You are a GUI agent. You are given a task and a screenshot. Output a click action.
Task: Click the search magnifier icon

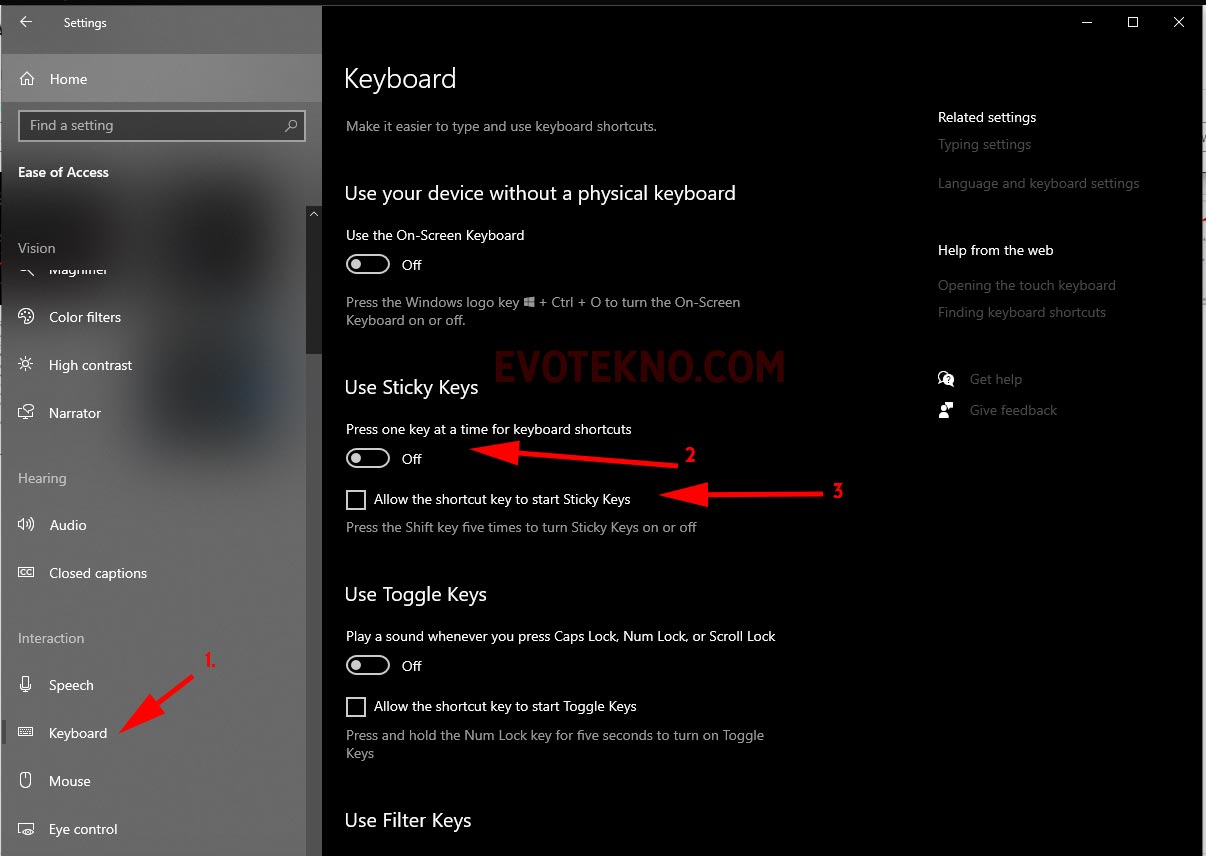[x=291, y=126]
